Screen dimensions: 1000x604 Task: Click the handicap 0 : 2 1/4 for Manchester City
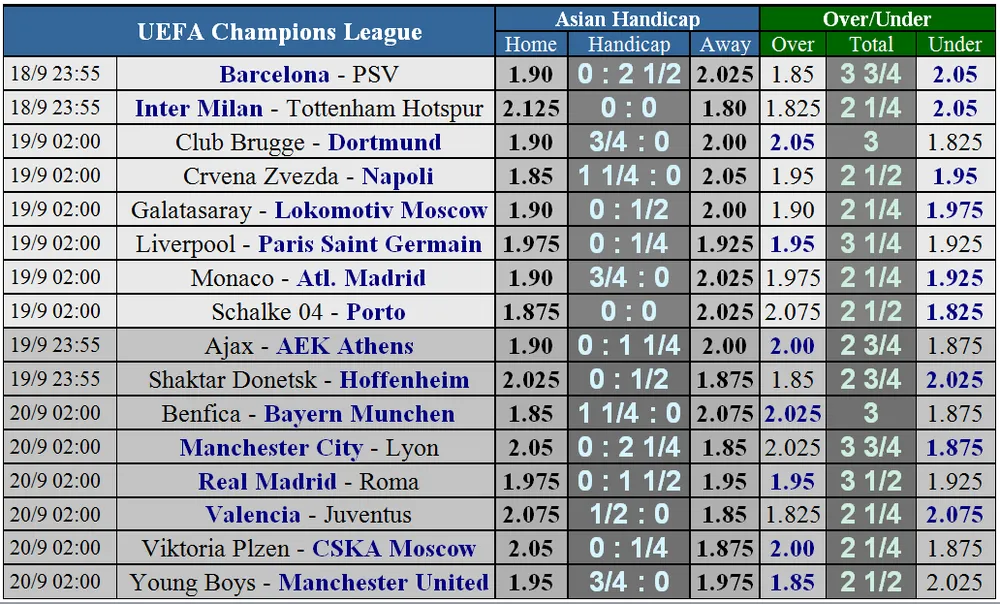tap(629, 447)
